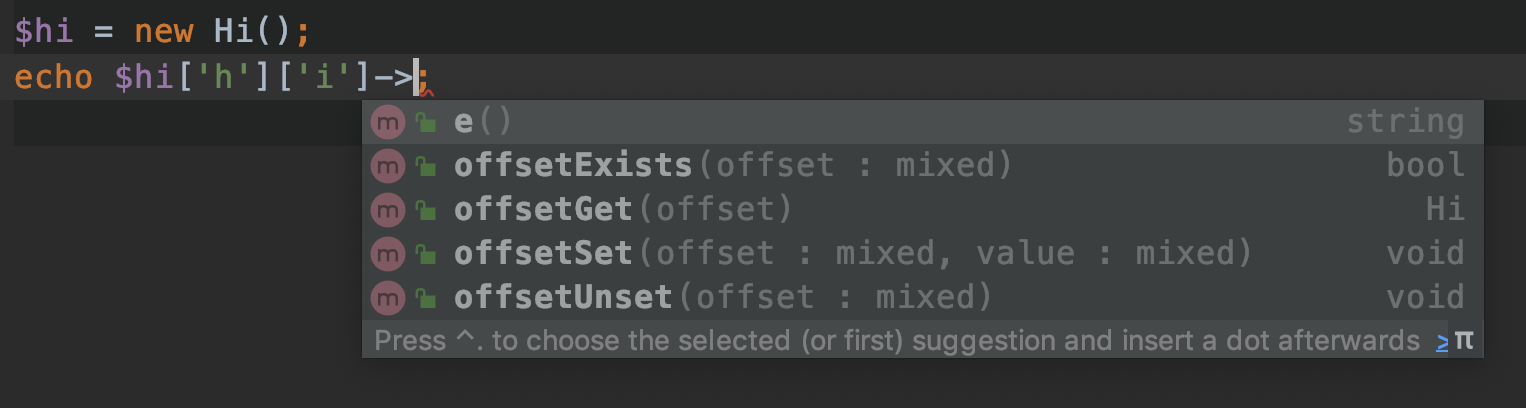The height and width of the screenshot is (408, 1526).
Task: Click the pi icon in the hint bar
Action: [1464, 340]
